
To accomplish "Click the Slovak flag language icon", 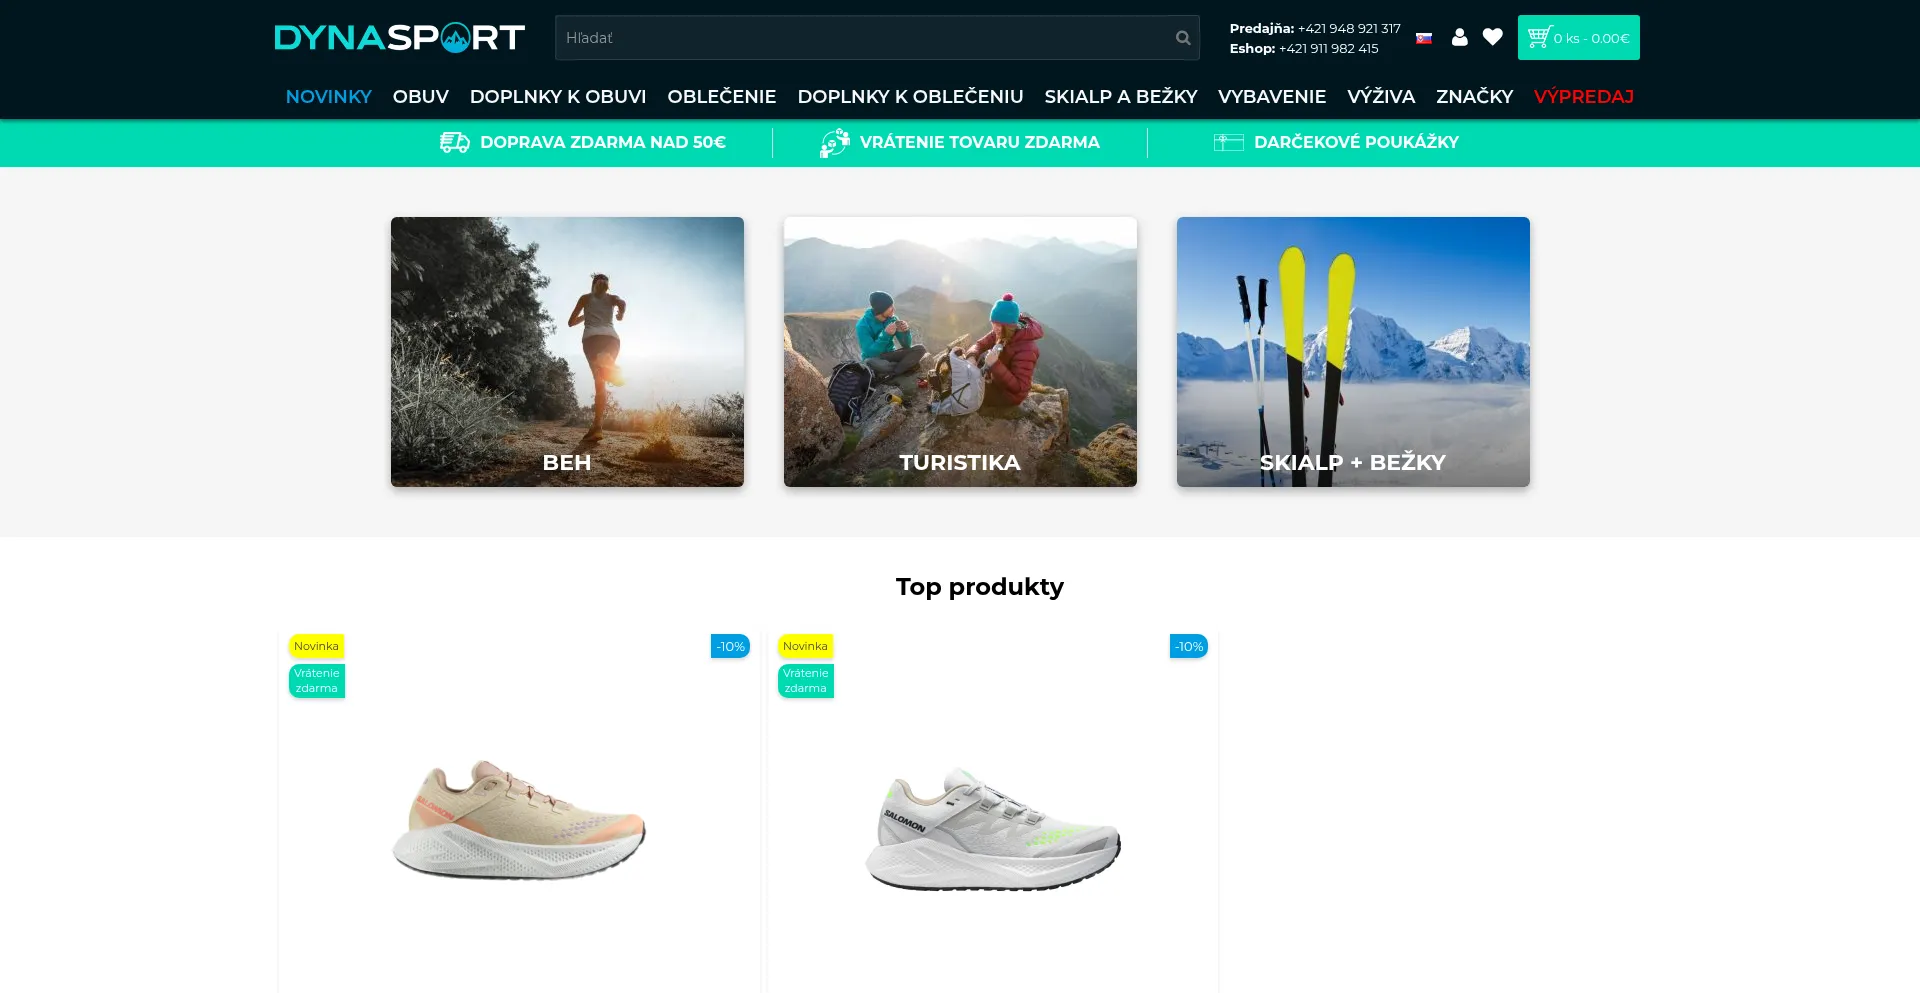I will [x=1424, y=38].
